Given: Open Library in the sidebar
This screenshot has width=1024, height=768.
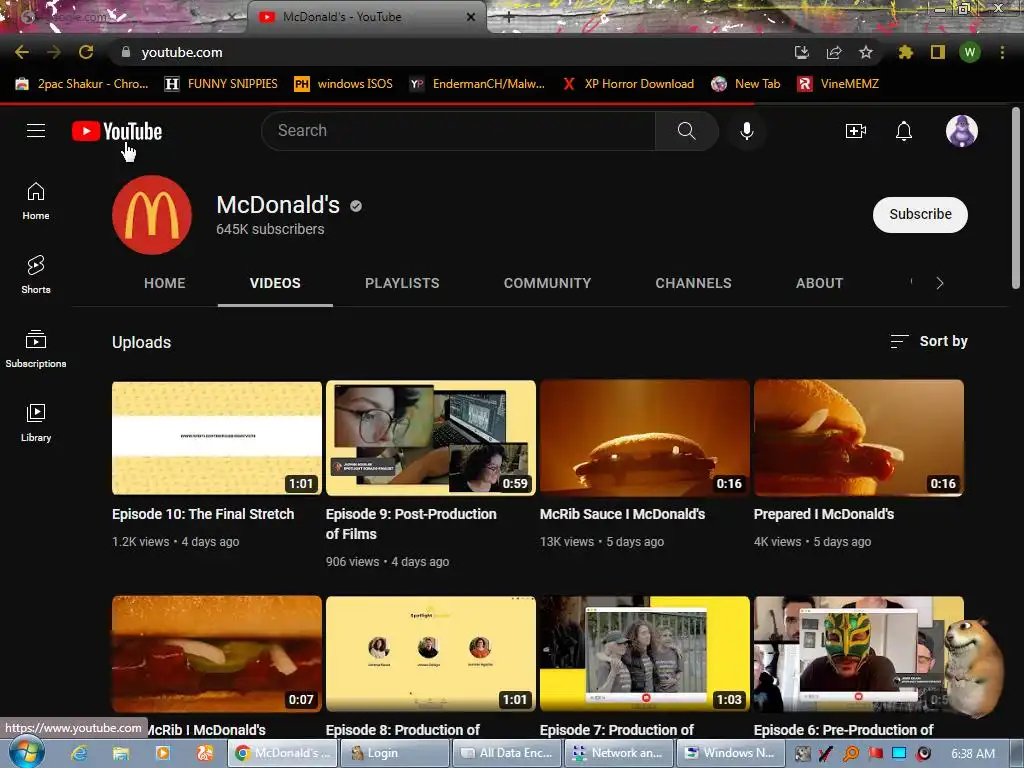Looking at the screenshot, I should click(x=36, y=423).
